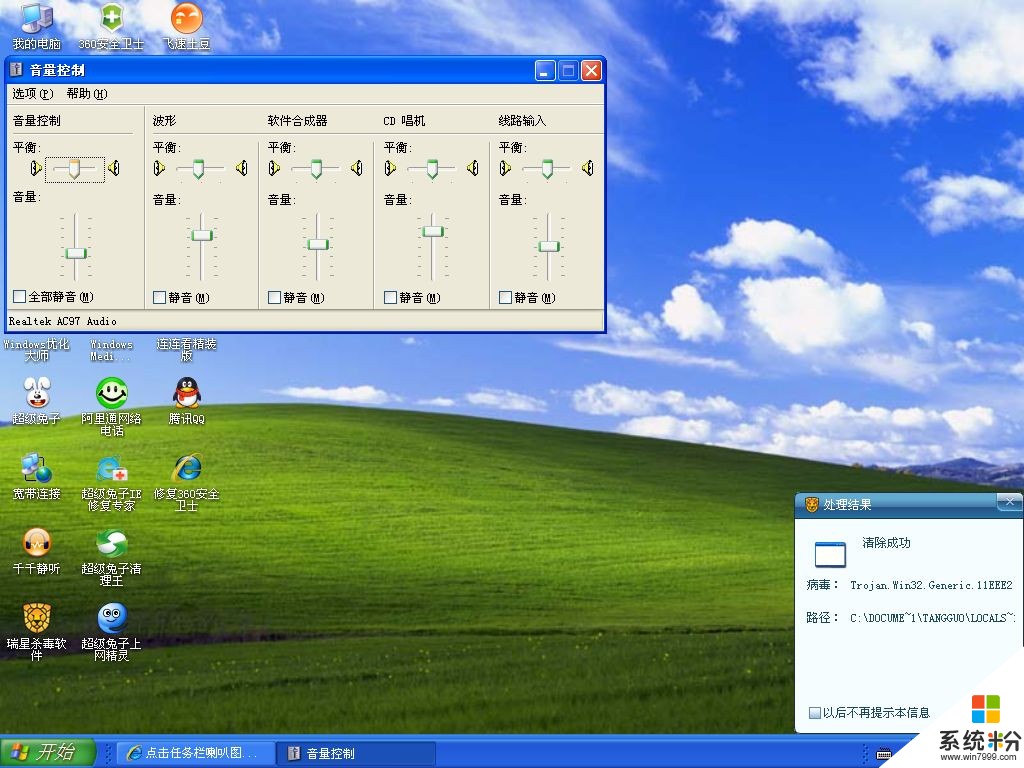The width and height of the screenshot is (1024, 768).
Task: Click 清除成功 message text
Action: (886, 543)
